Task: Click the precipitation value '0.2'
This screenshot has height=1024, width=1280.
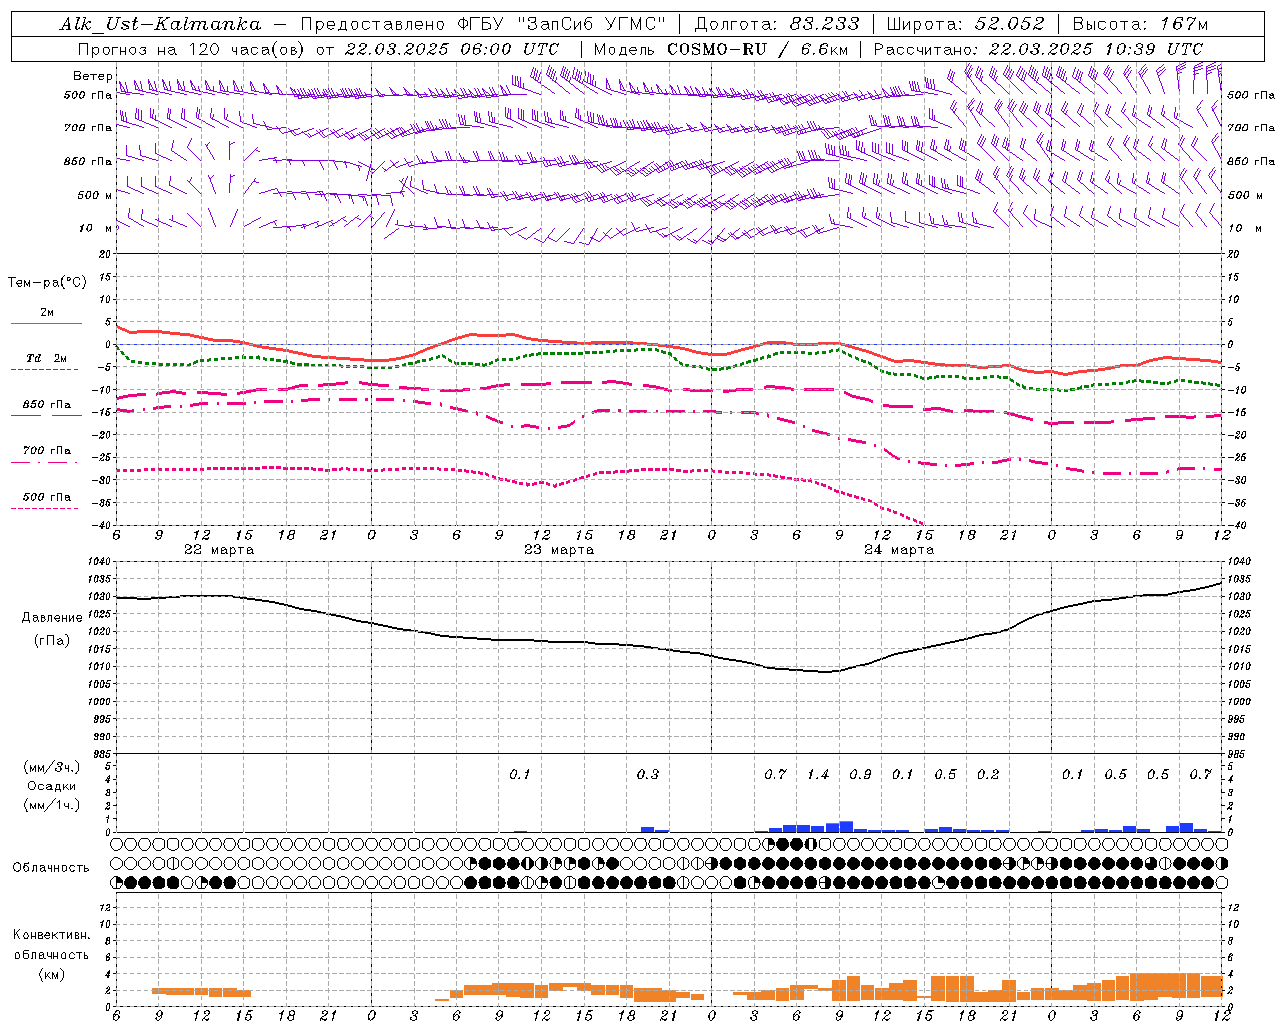Action: pyautogui.click(x=988, y=775)
